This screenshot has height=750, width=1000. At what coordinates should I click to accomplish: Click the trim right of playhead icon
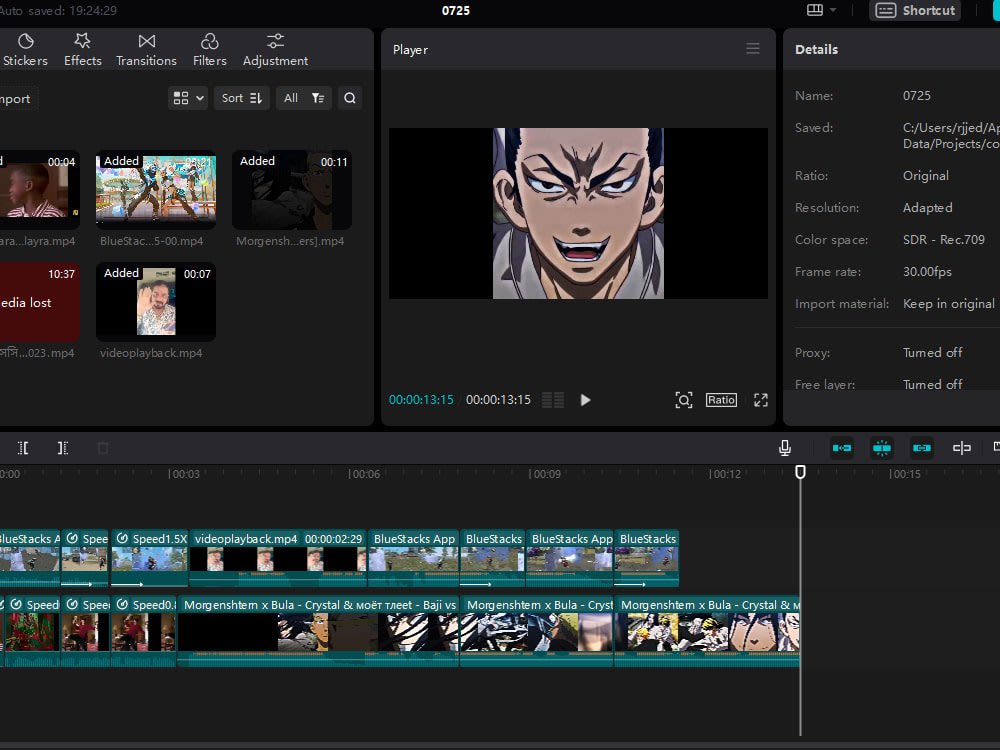click(x=62, y=448)
